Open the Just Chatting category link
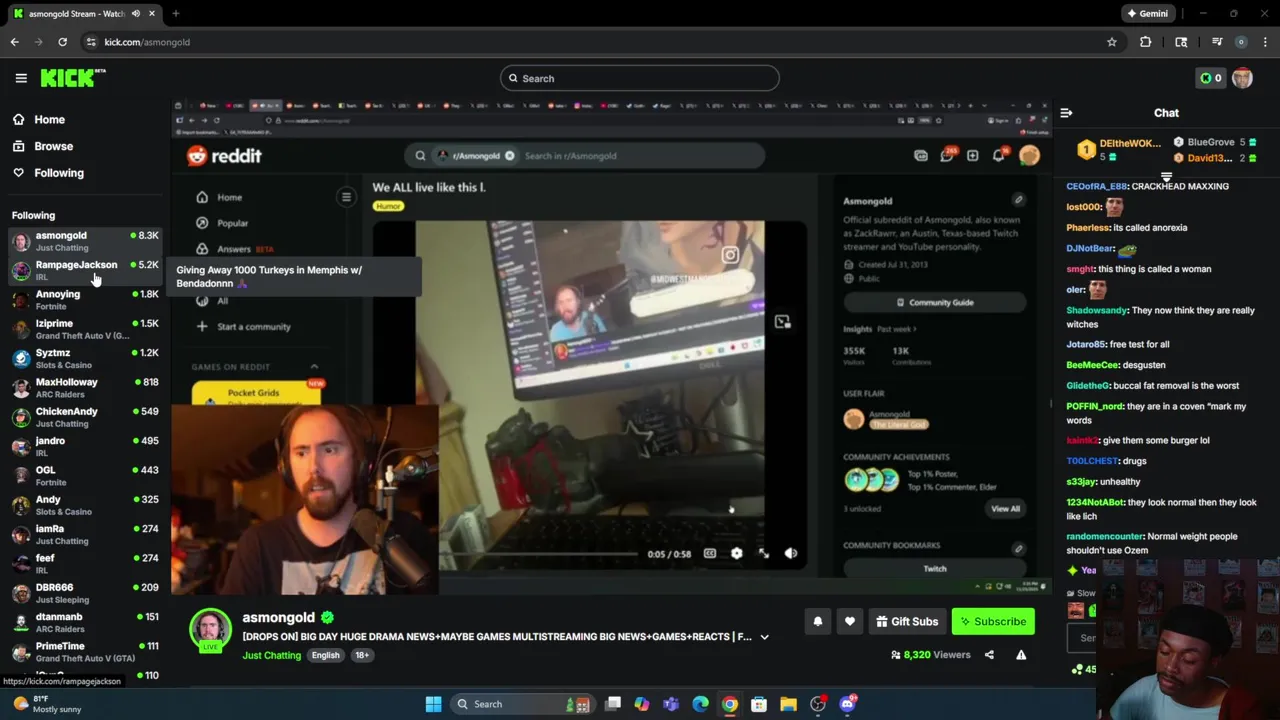This screenshot has height=720, width=1280. [271, 655]
